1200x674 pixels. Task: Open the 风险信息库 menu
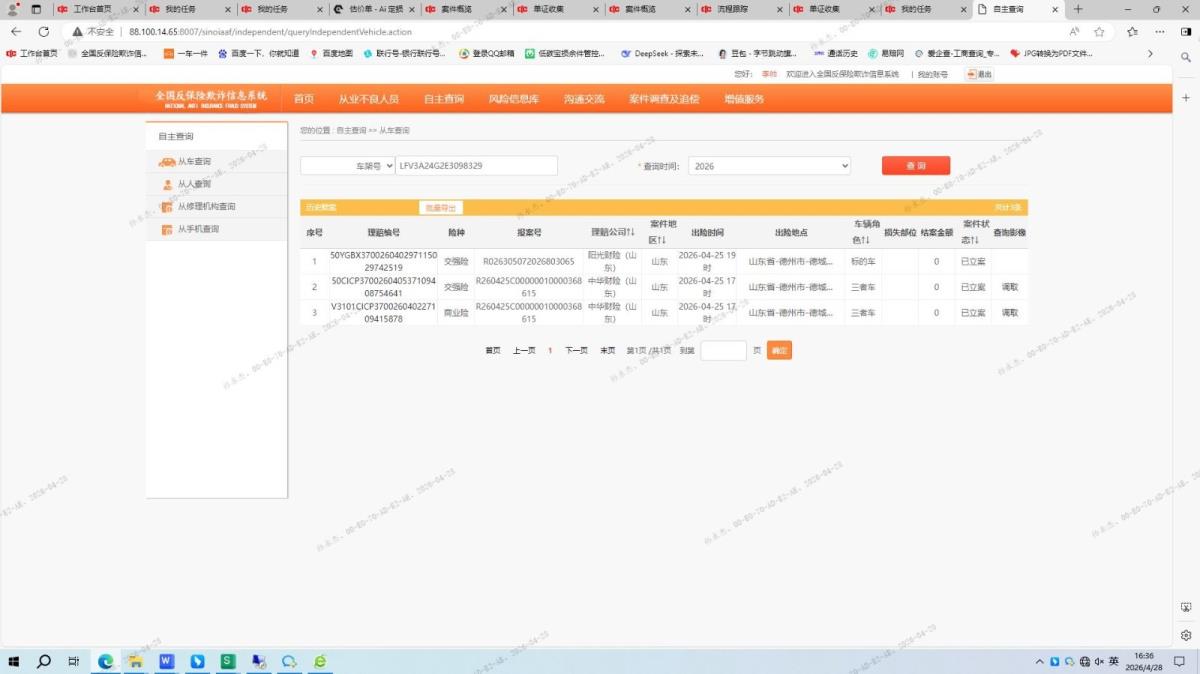pos(514,99)
